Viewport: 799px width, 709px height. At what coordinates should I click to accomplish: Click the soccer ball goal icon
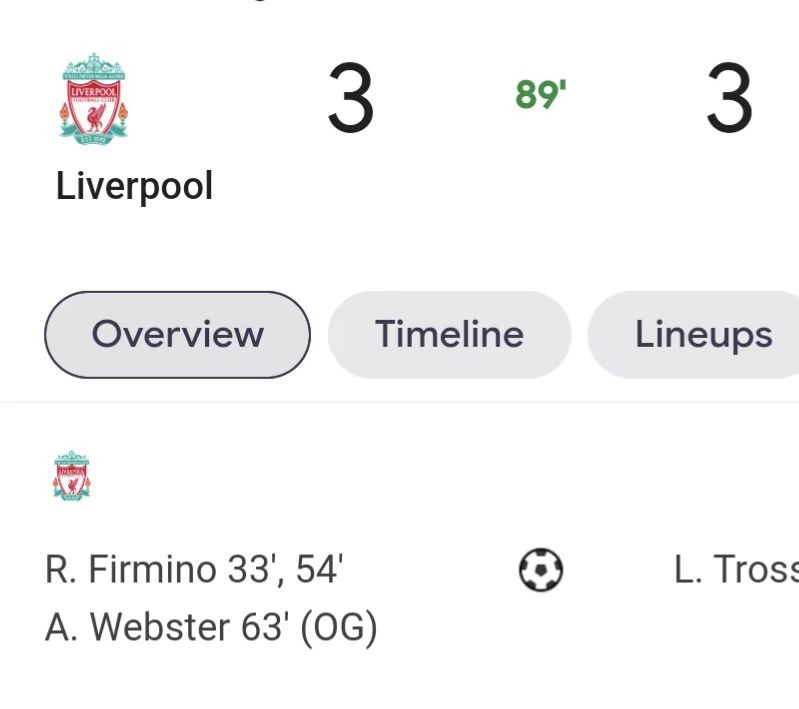coord(541,570)
